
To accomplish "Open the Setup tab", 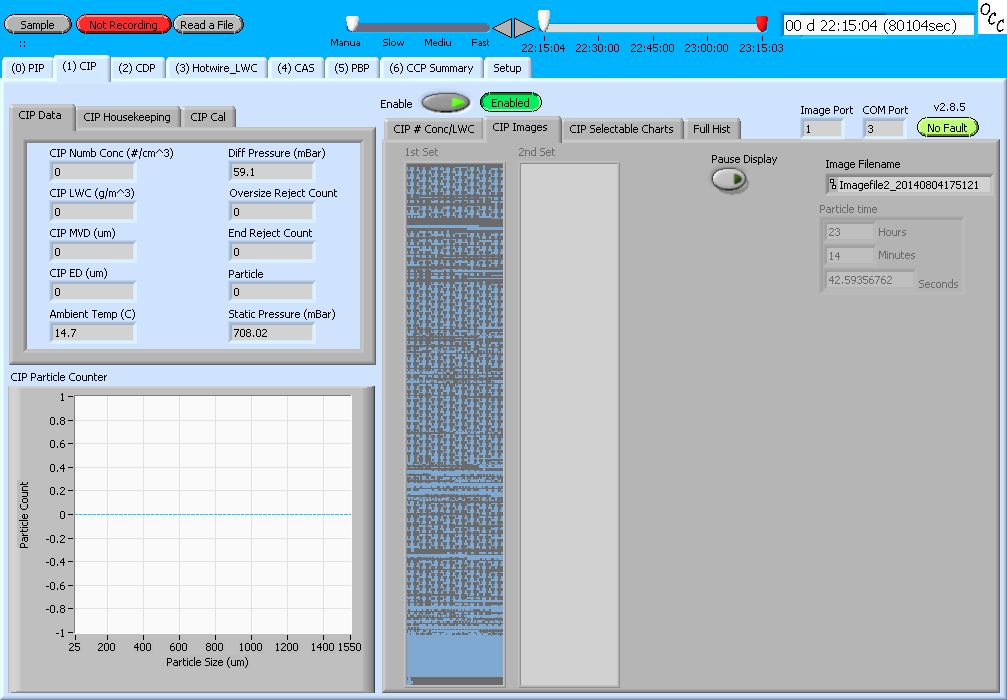I will click(507, 68).
